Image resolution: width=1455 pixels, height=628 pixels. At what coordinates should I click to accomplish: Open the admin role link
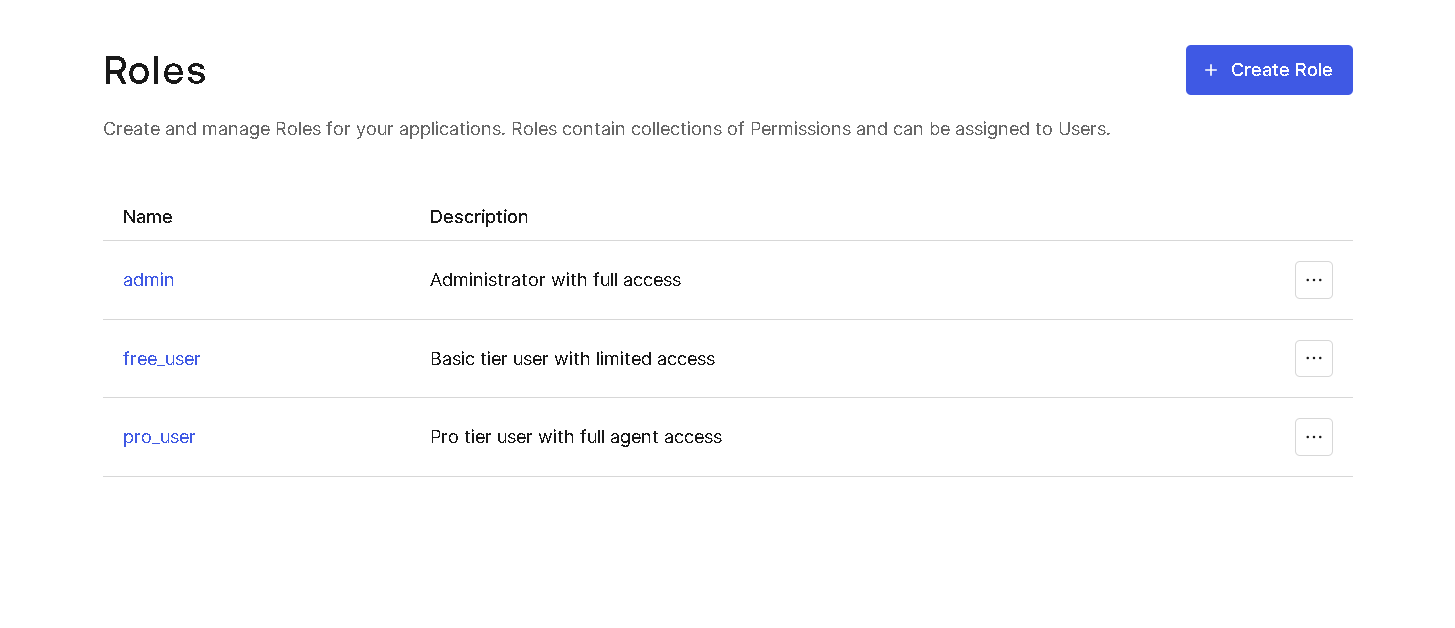(148, 280)
